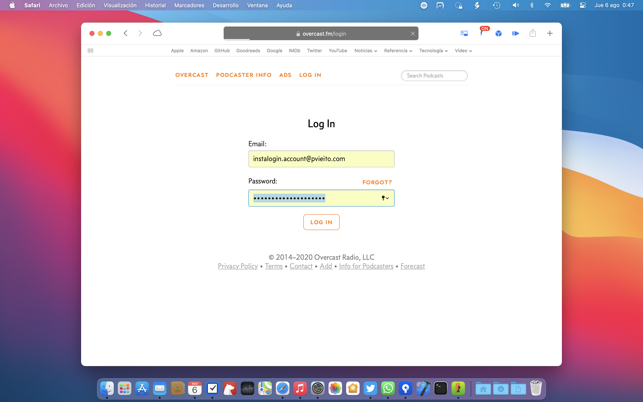This screenshot has height=402, width=643.
Task: Open the PODCASTER INFO nav link
Action: (x=244, y=75)
